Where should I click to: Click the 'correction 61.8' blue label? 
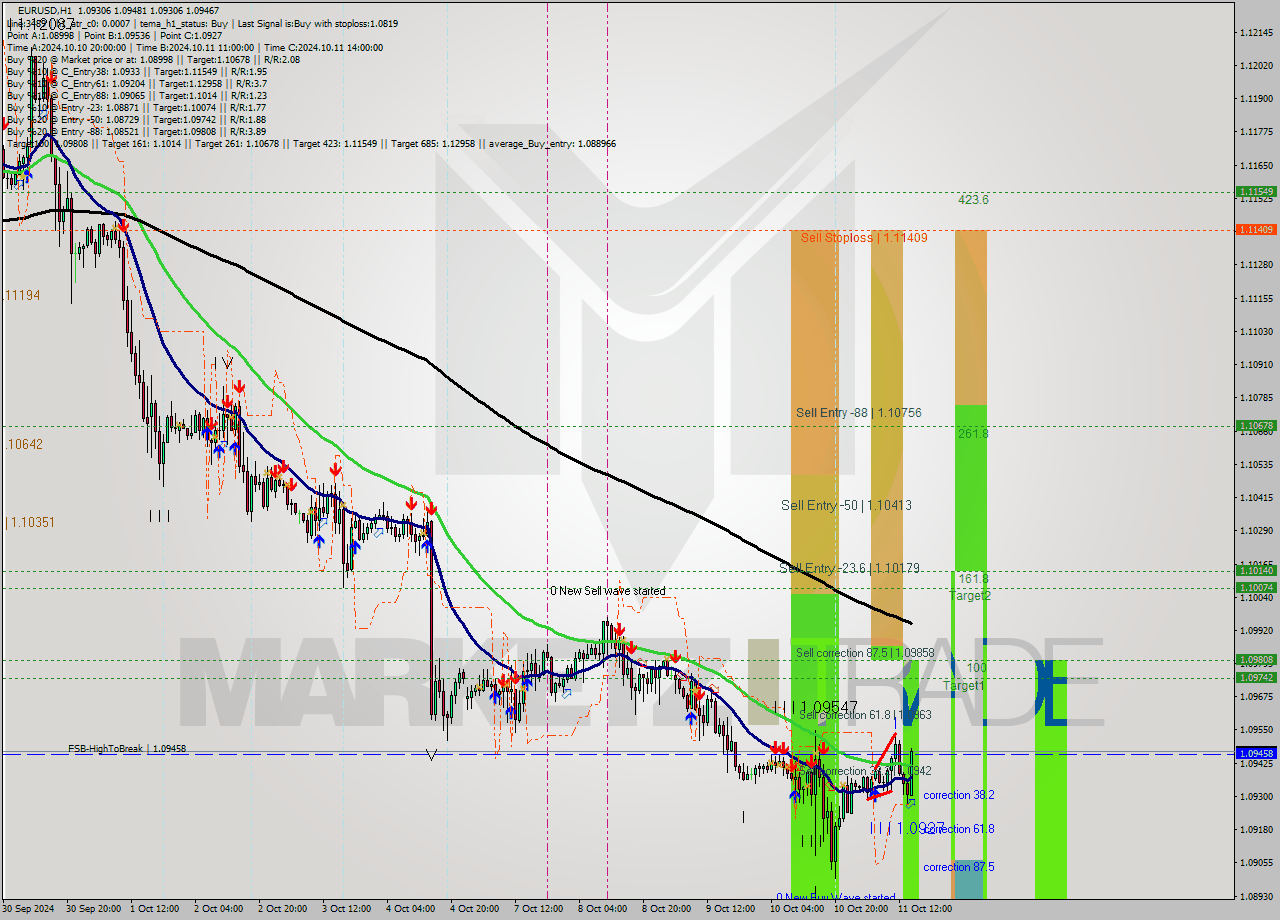tap(958, 829)
